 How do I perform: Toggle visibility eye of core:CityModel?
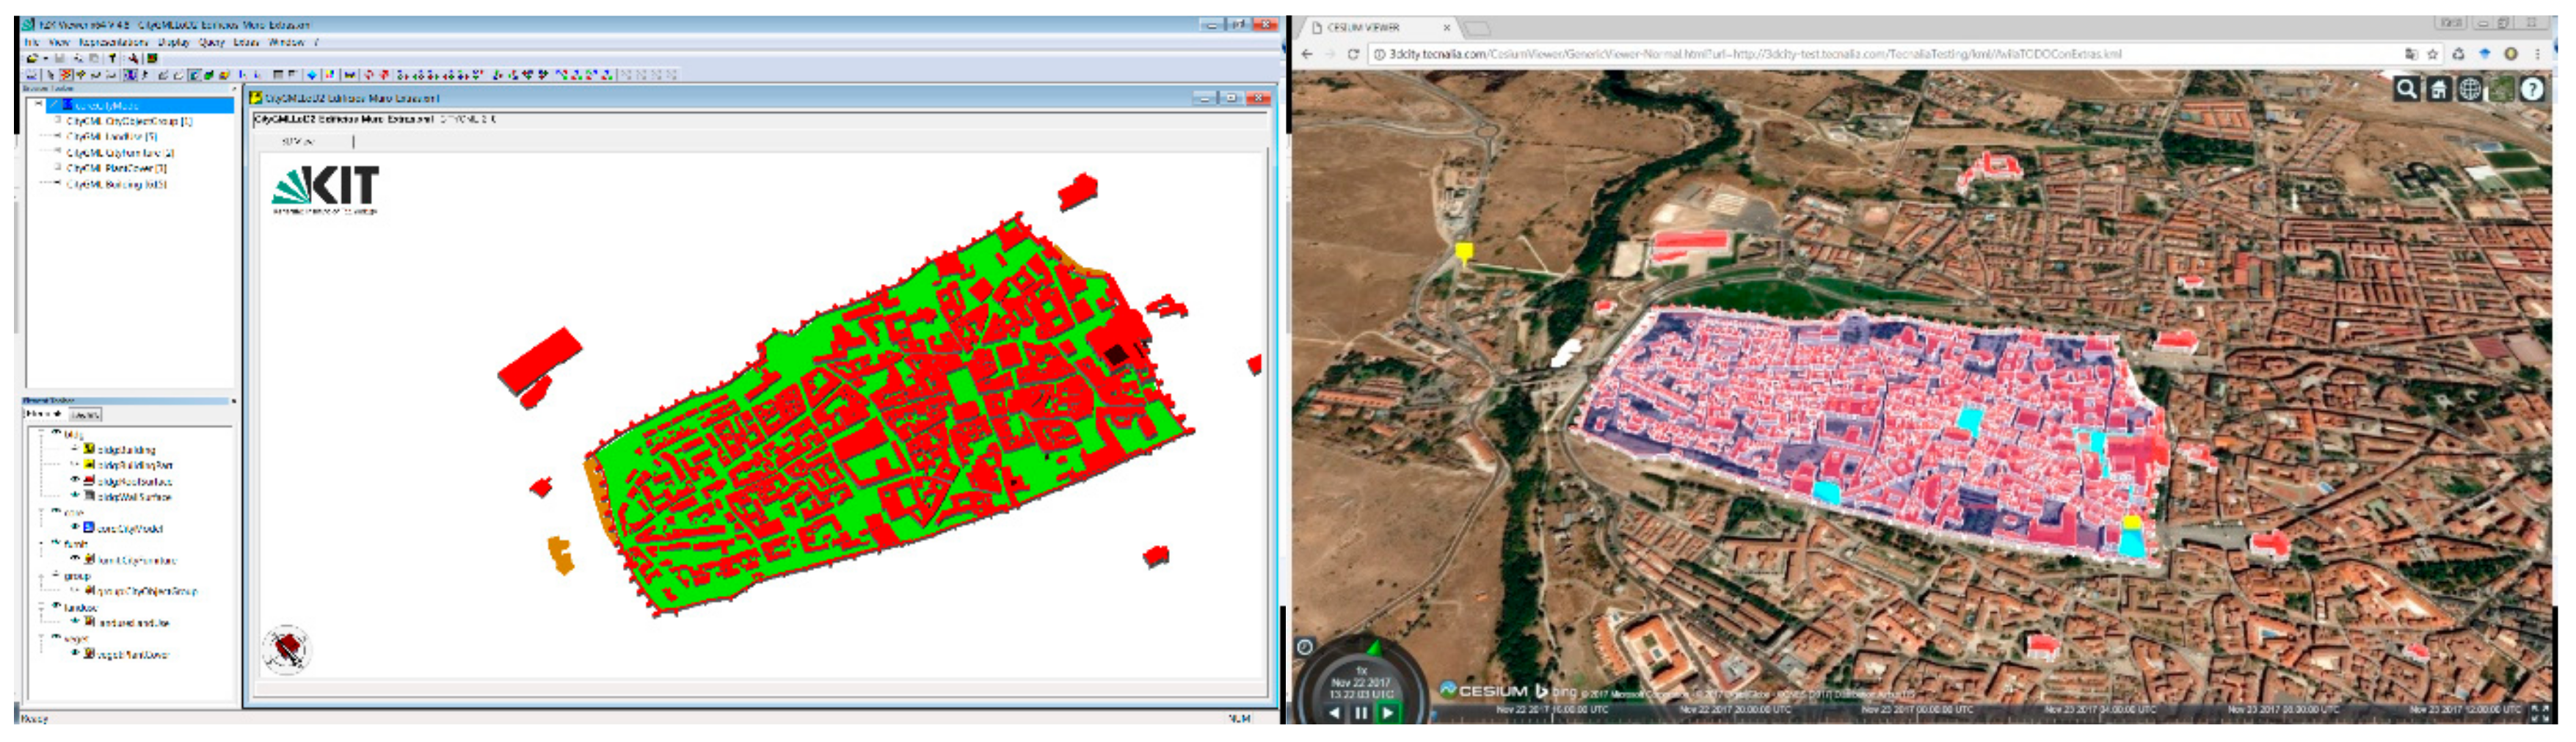coord(75,528)
